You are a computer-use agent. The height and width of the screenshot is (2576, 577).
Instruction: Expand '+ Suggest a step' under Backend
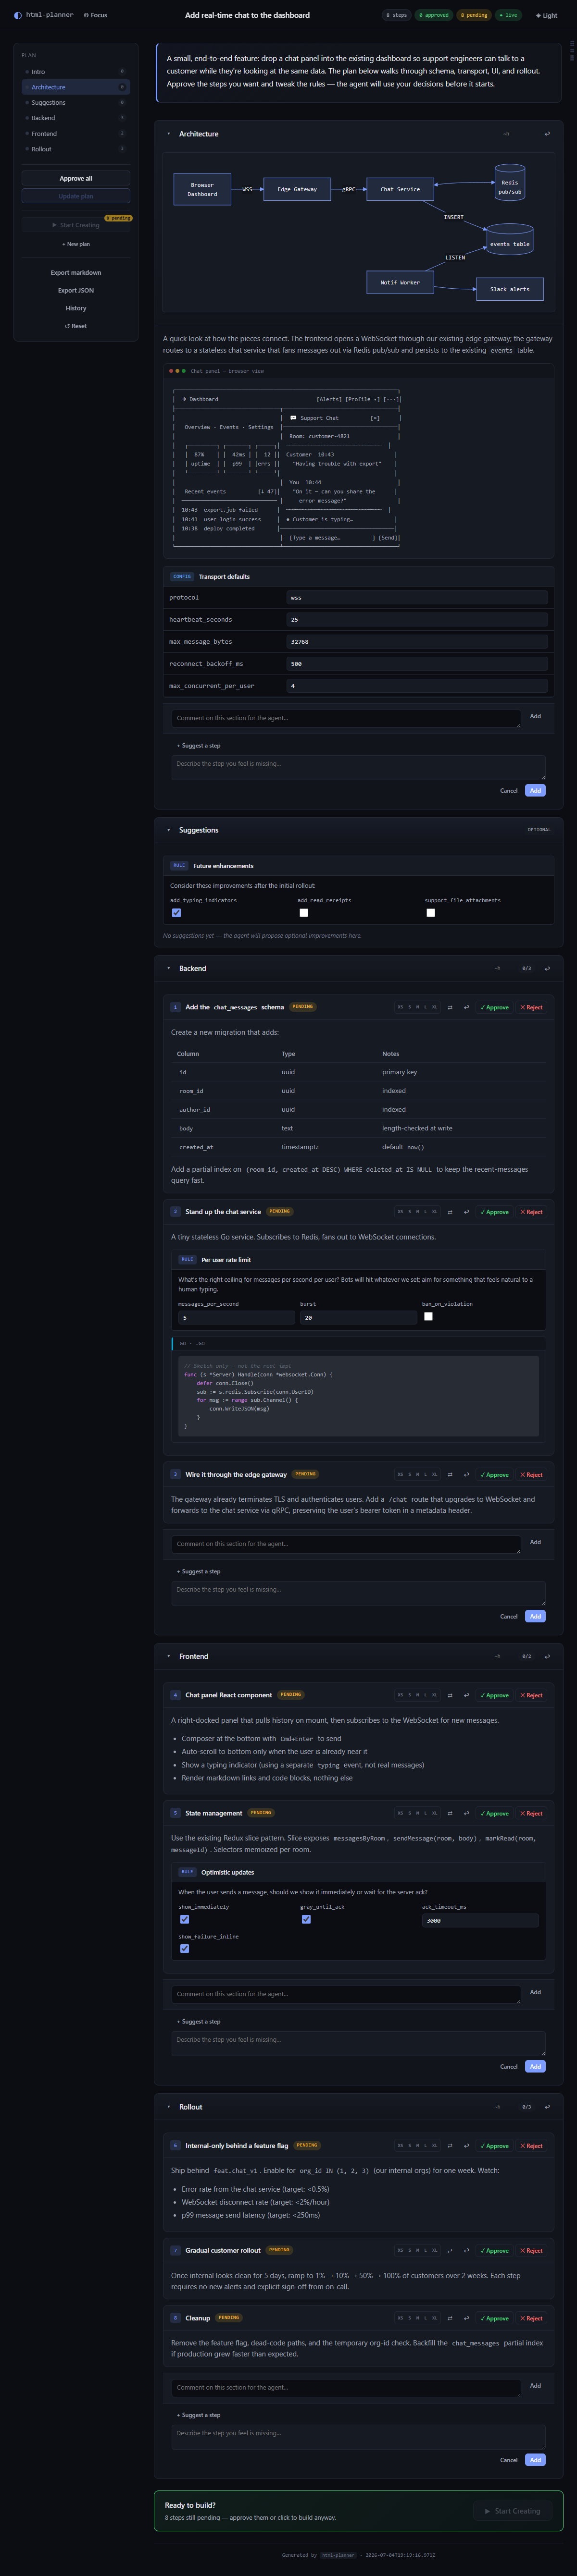(x=199, y=1571)
